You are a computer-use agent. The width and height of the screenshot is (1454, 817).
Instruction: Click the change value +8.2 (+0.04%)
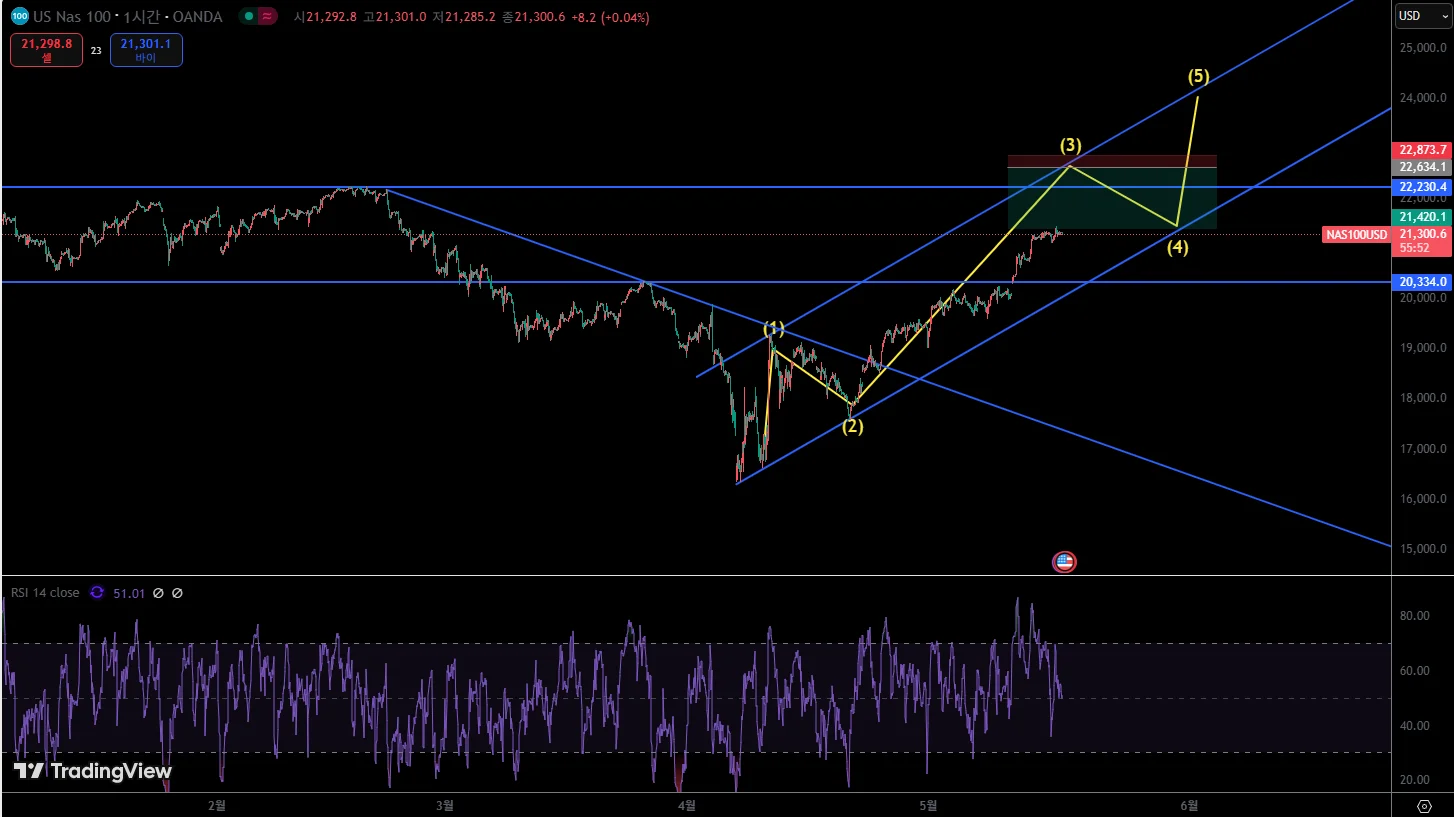(611, 17)
